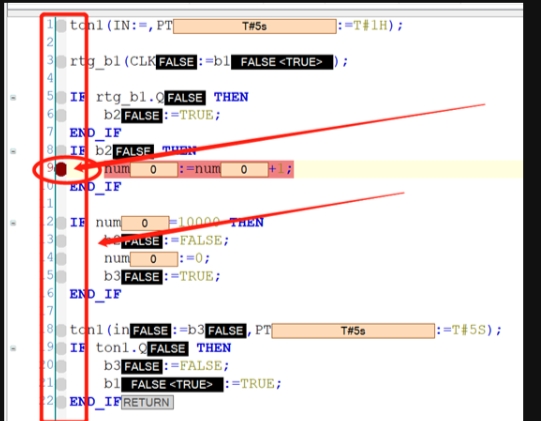Collapse the IF b2 THEN block

13,151
